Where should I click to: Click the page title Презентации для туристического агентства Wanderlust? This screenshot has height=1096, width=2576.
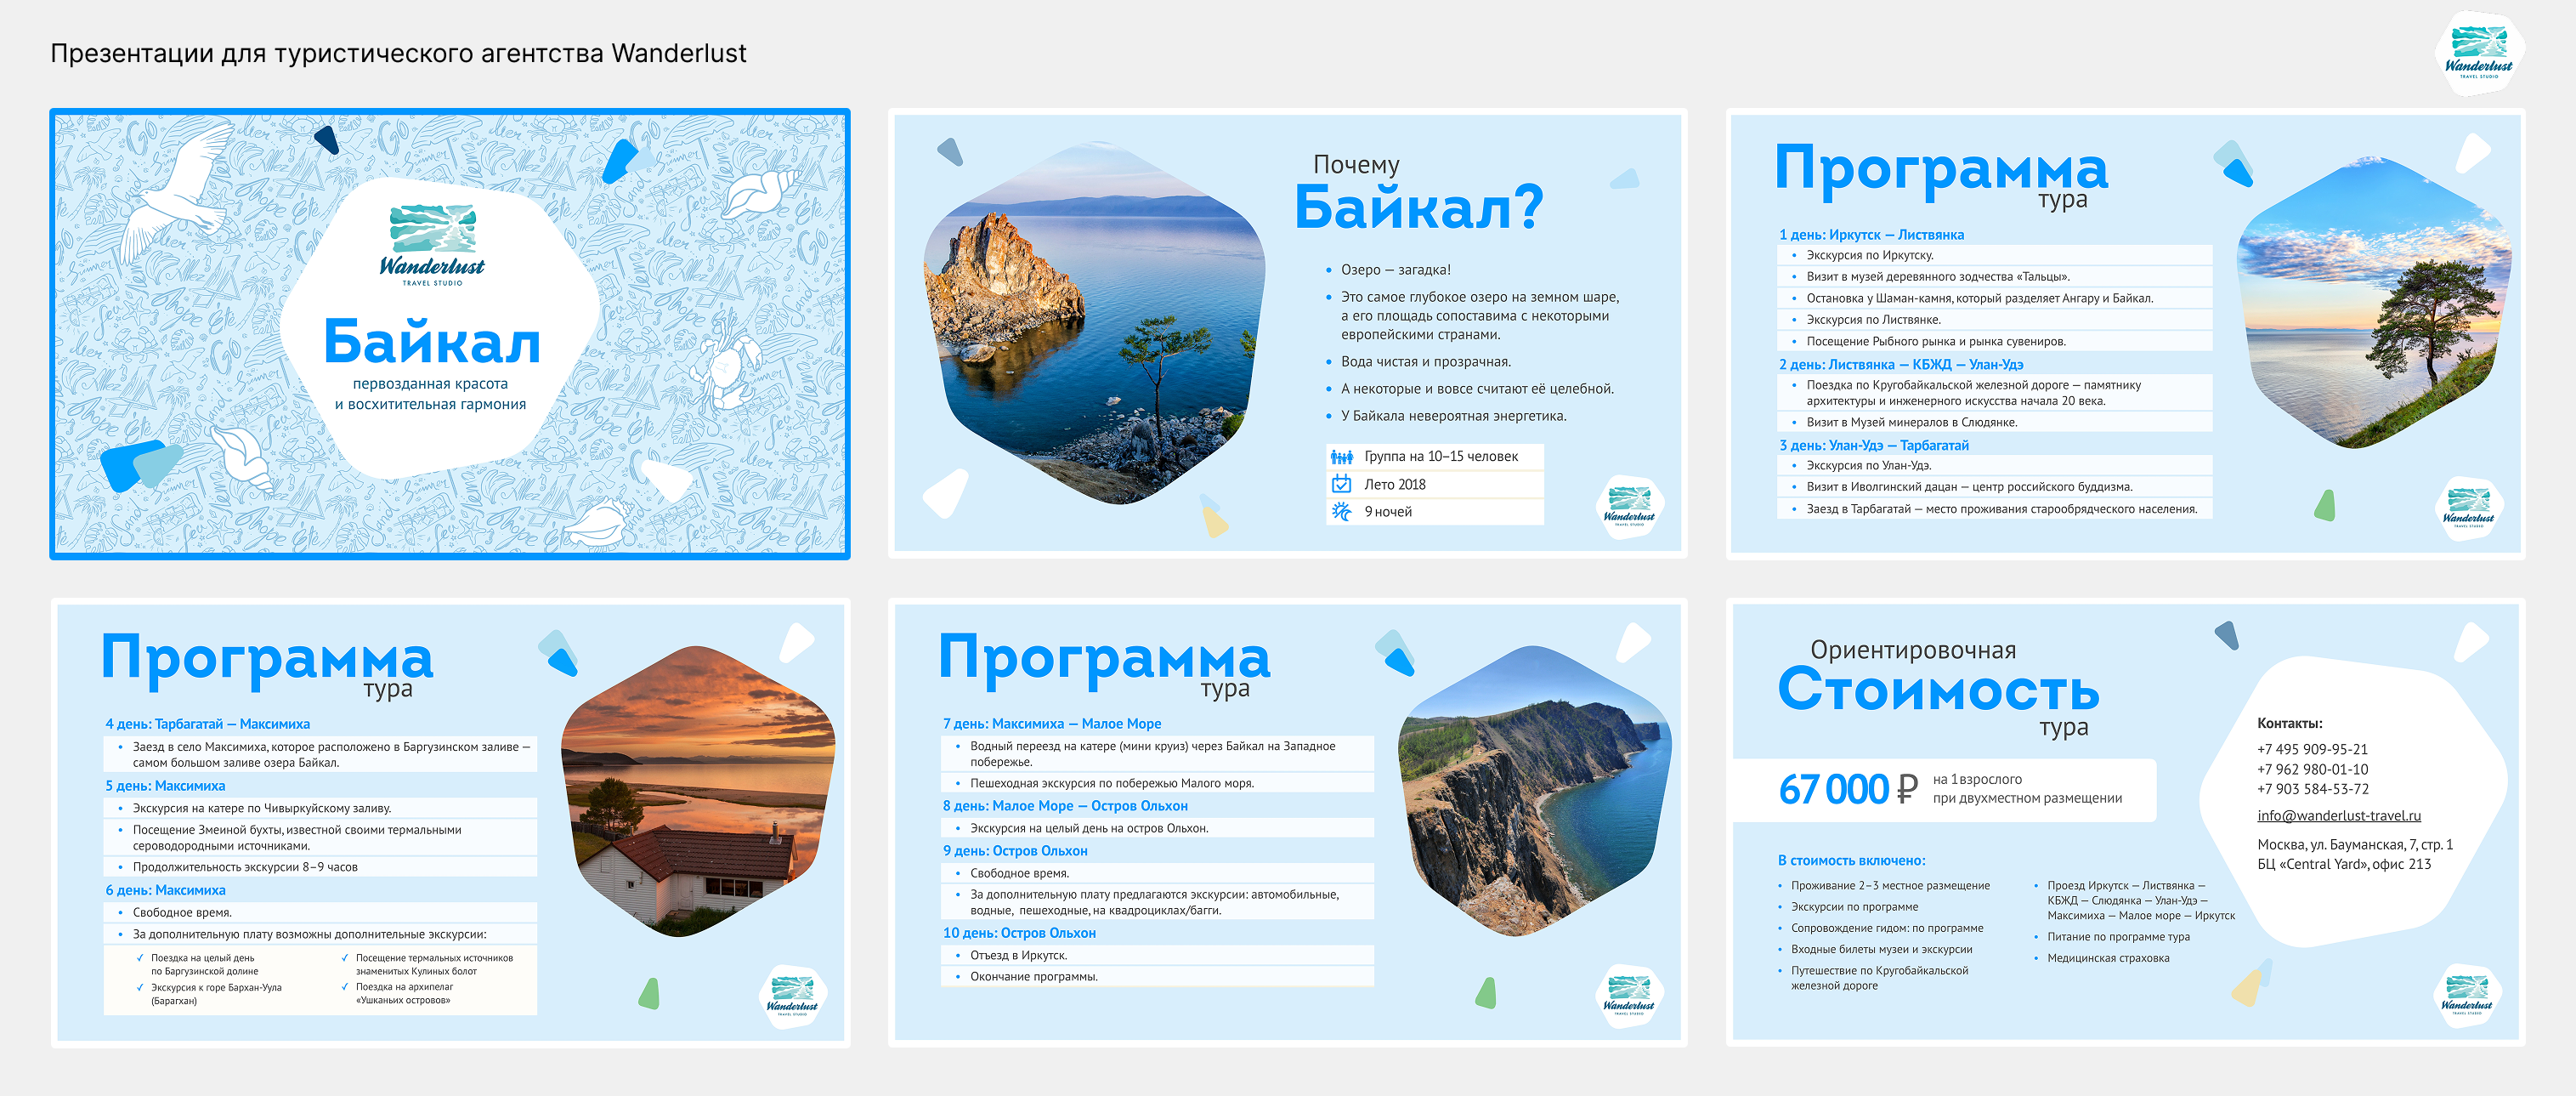coord(398,53)
